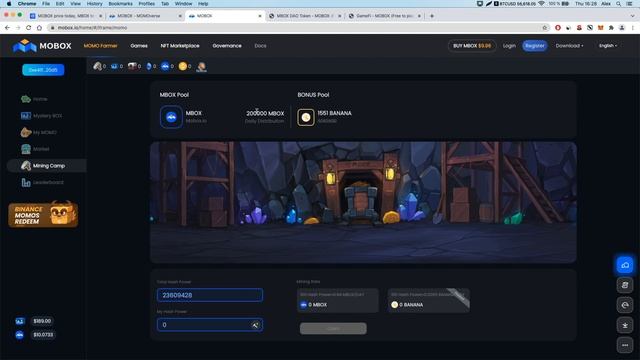Click the avatar icon in top strip

click(201, 67)
